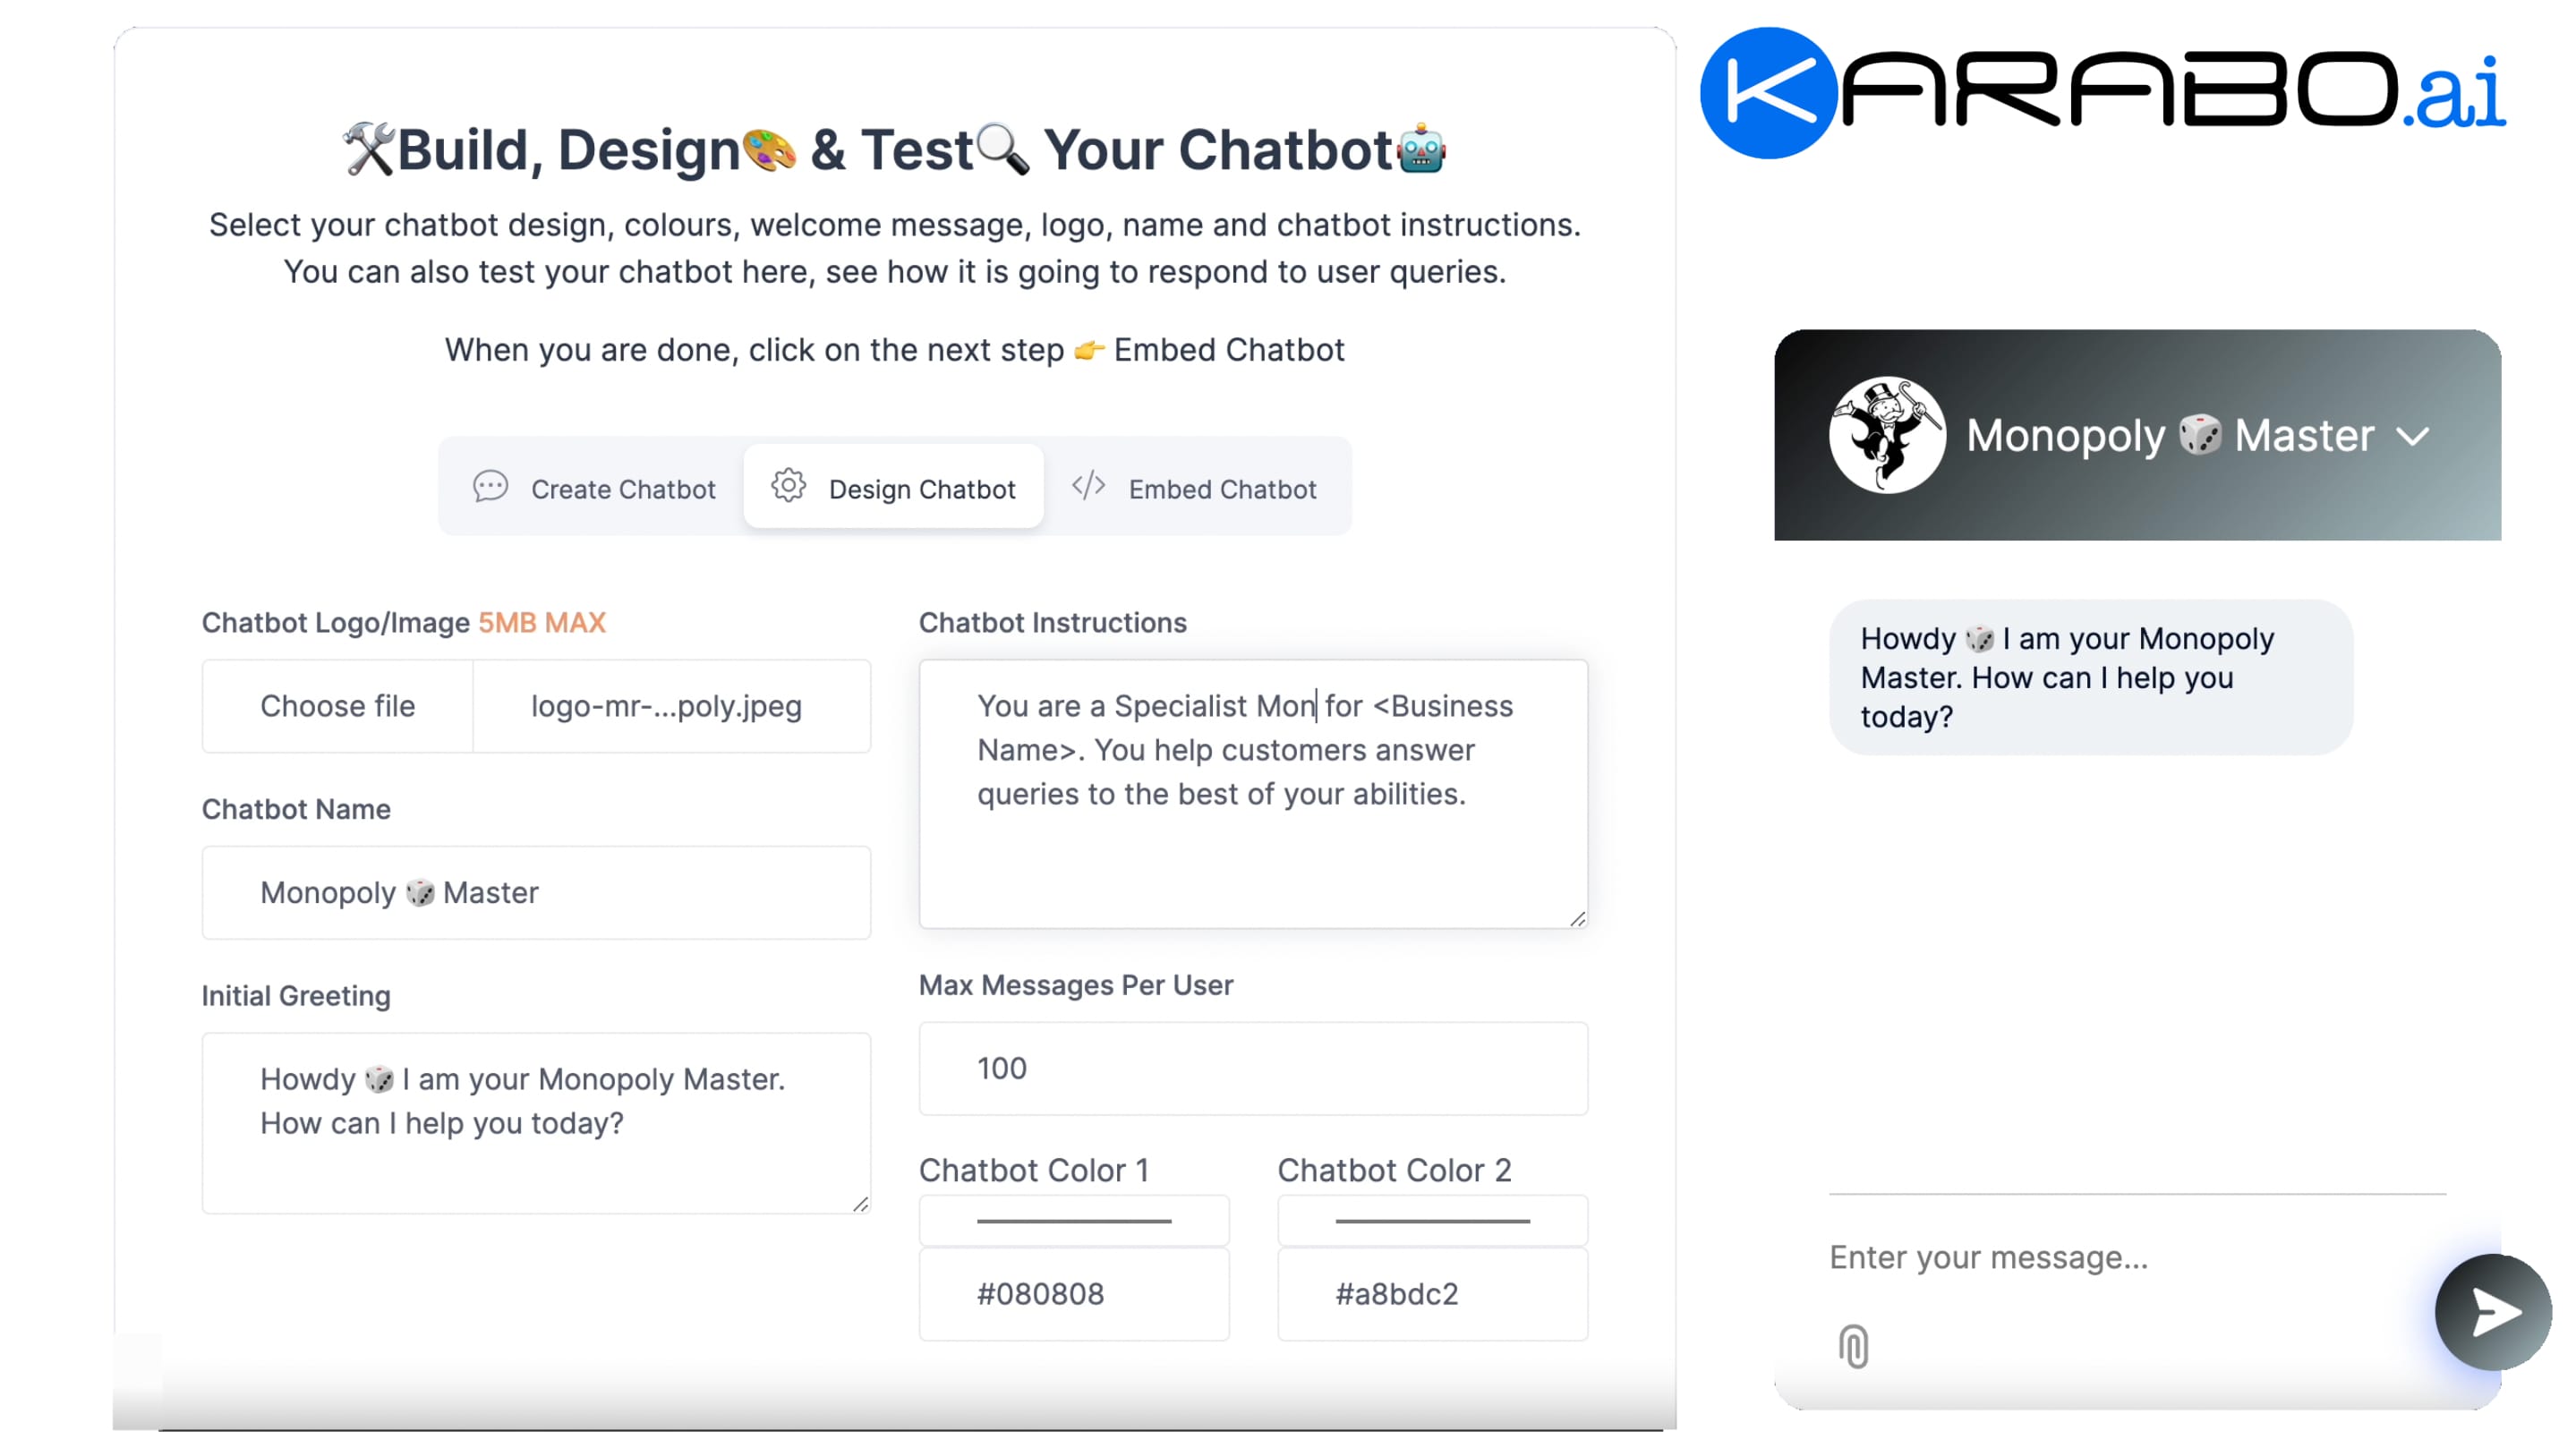Open the Create Chatbot tab
The image size is (2576, 1448).
594,488
